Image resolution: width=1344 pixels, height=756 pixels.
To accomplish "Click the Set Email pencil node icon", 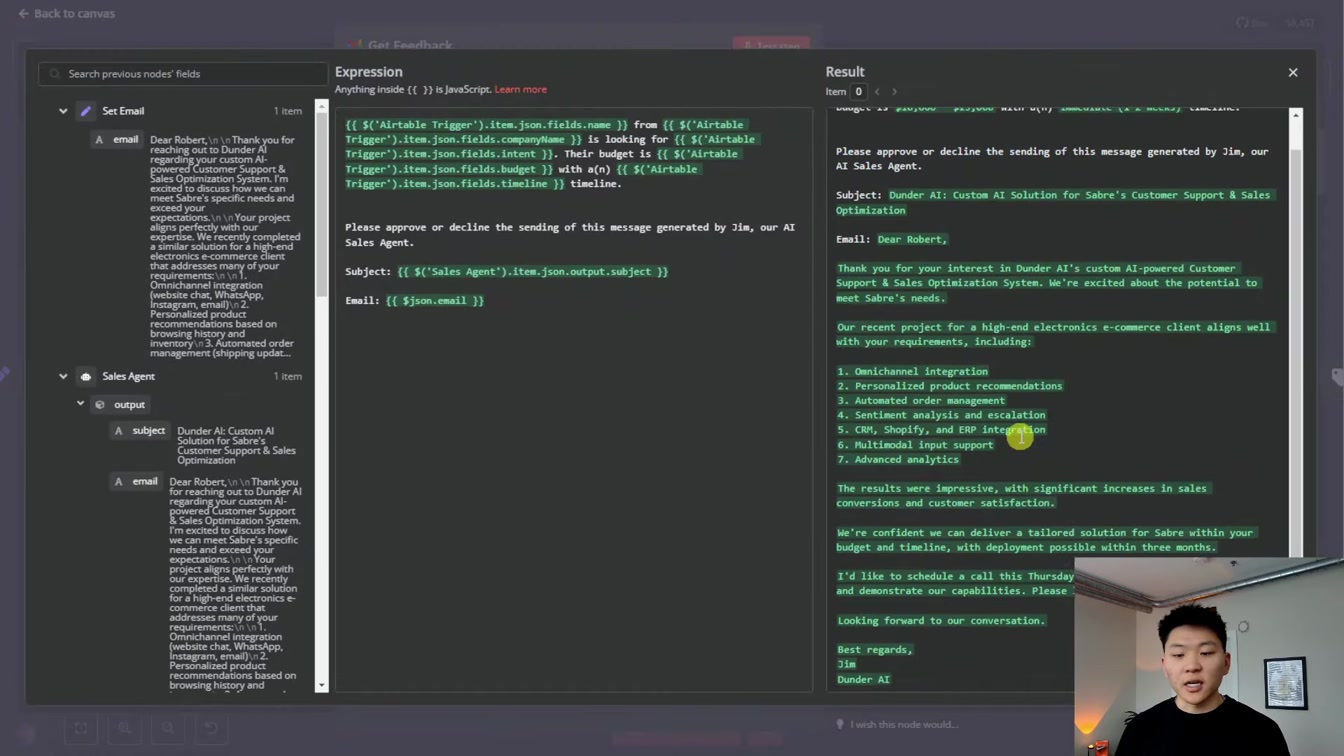I will [86, 111].
